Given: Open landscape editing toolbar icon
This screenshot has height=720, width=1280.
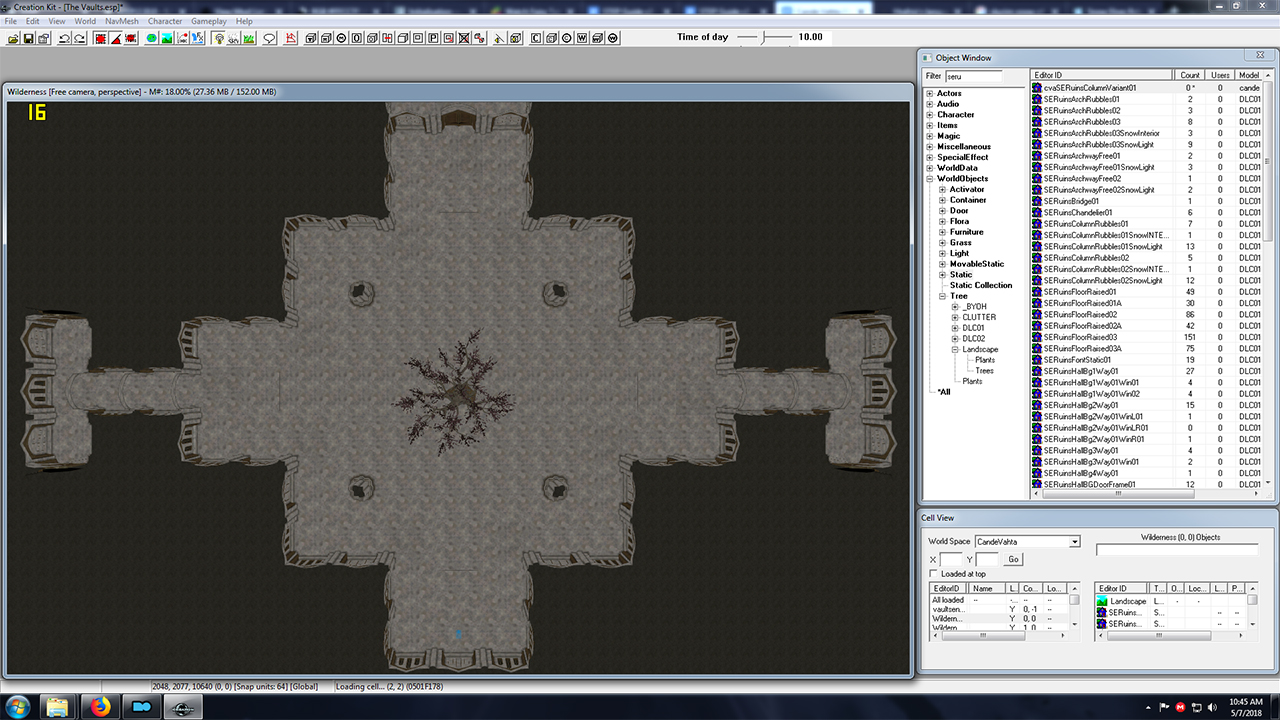Looking at the screenshot, I should point(167,38).
